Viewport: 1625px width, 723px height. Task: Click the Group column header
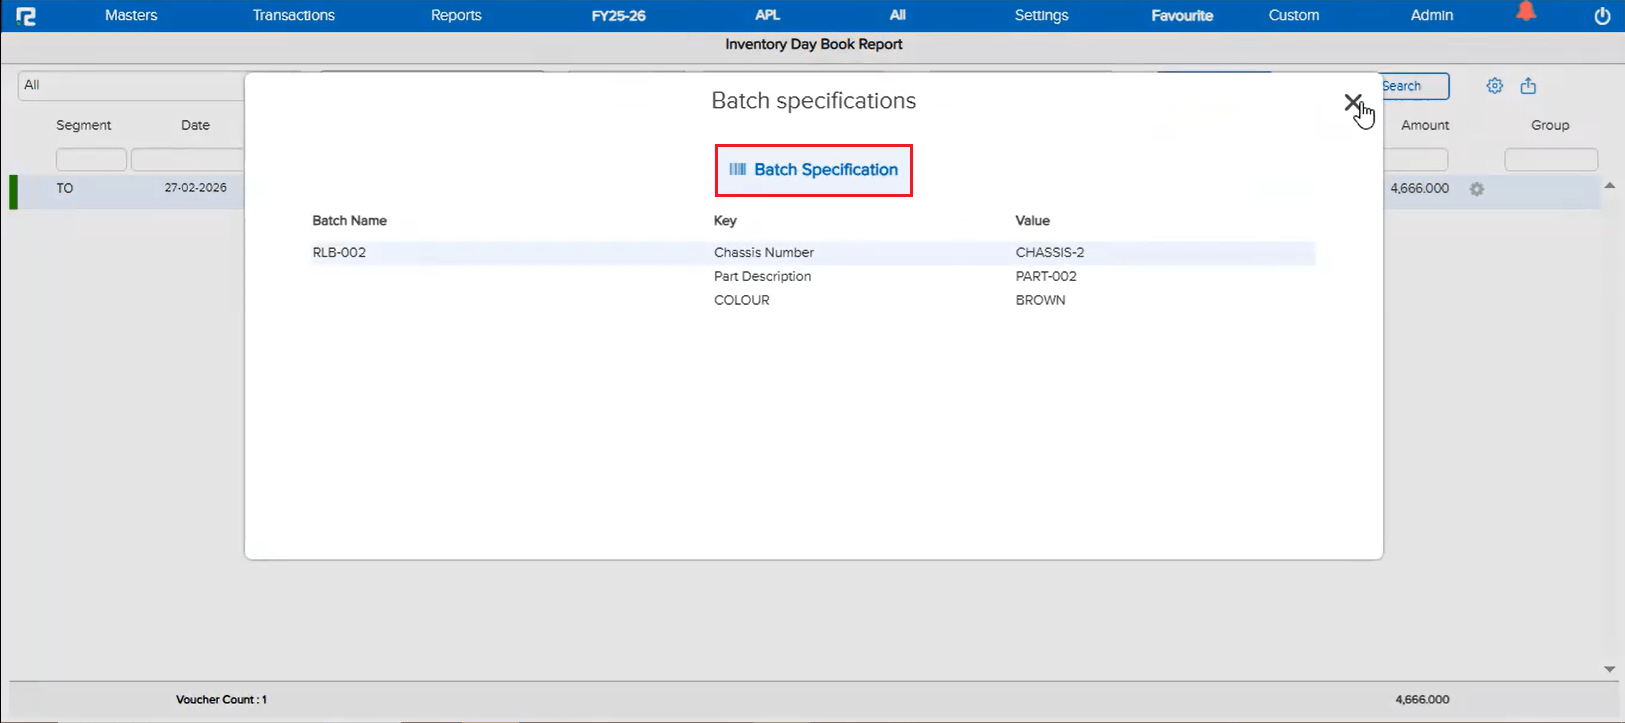coord(1550,125)
